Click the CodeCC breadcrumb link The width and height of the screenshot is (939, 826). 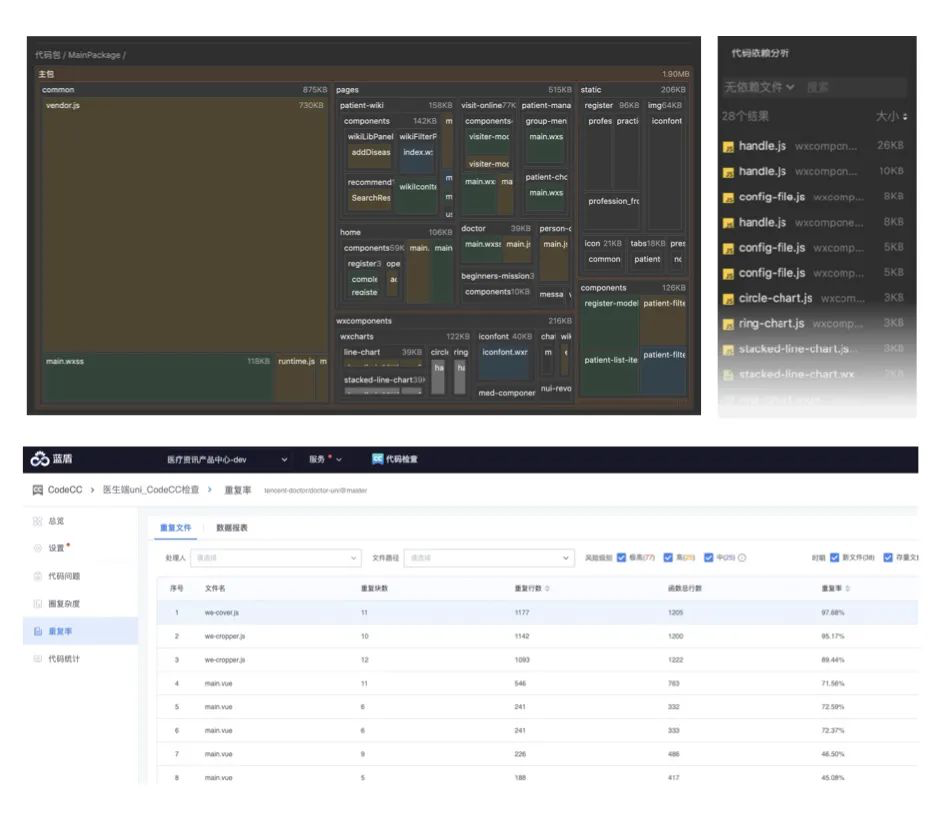point(65,490)
